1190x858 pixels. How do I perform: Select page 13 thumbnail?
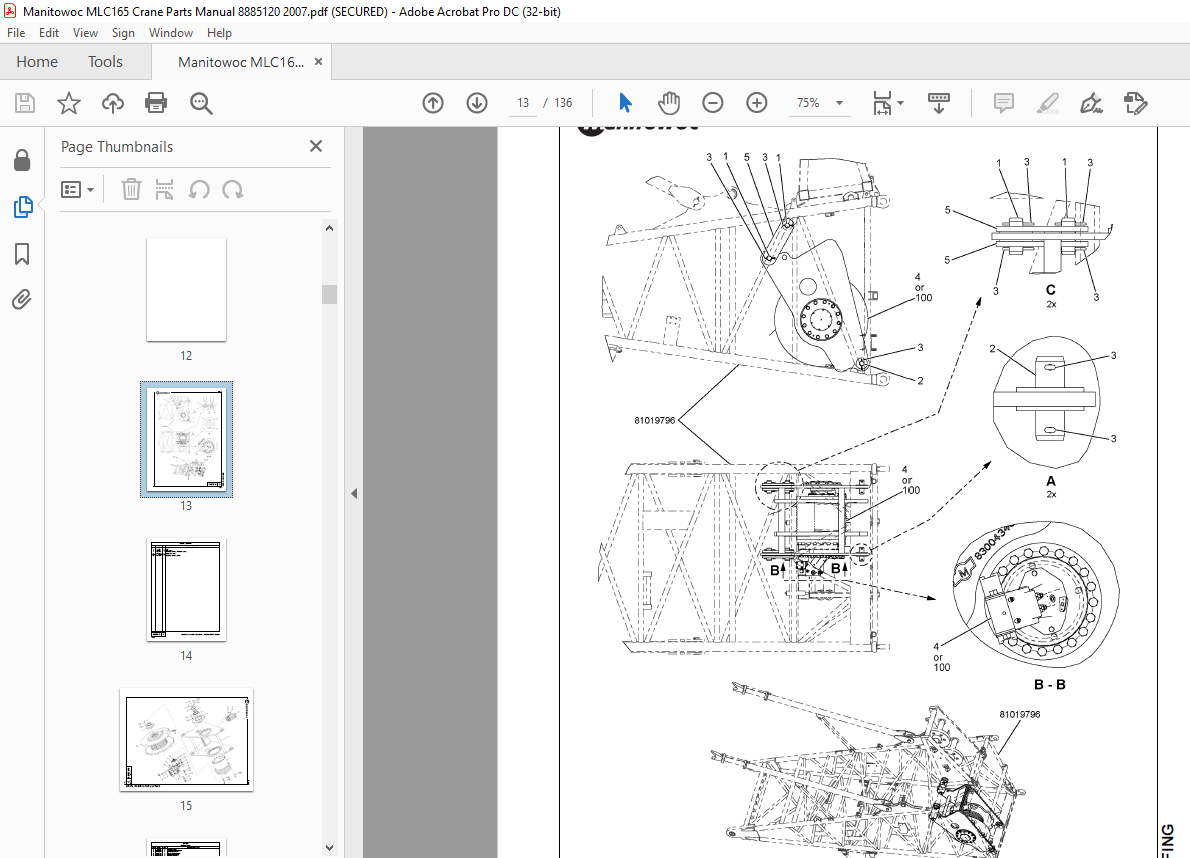point(186,439)
